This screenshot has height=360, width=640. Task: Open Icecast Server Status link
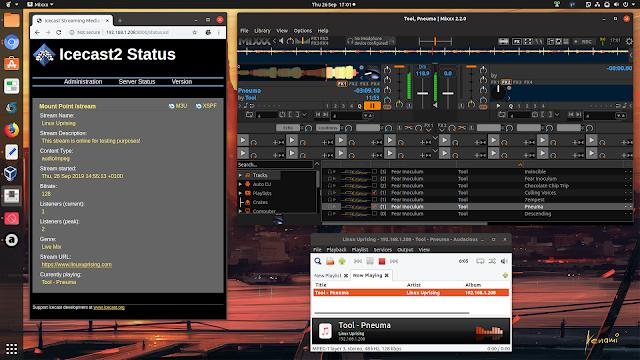pyautogui.click(x=137, y=82)
